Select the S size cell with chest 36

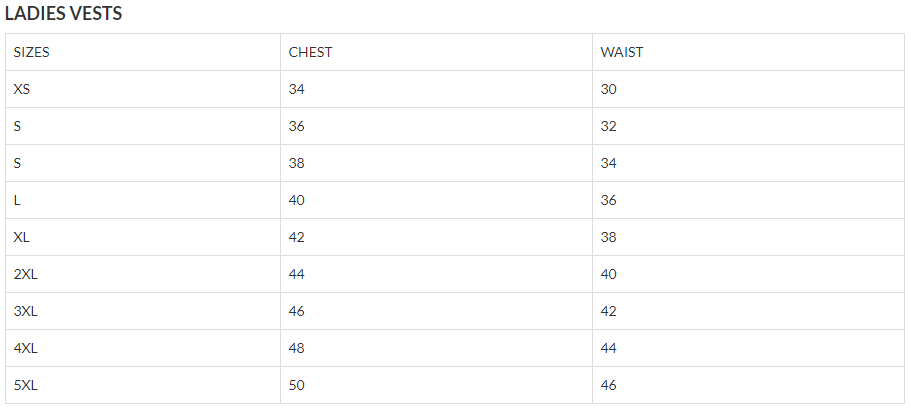click(x=18, y=126)
